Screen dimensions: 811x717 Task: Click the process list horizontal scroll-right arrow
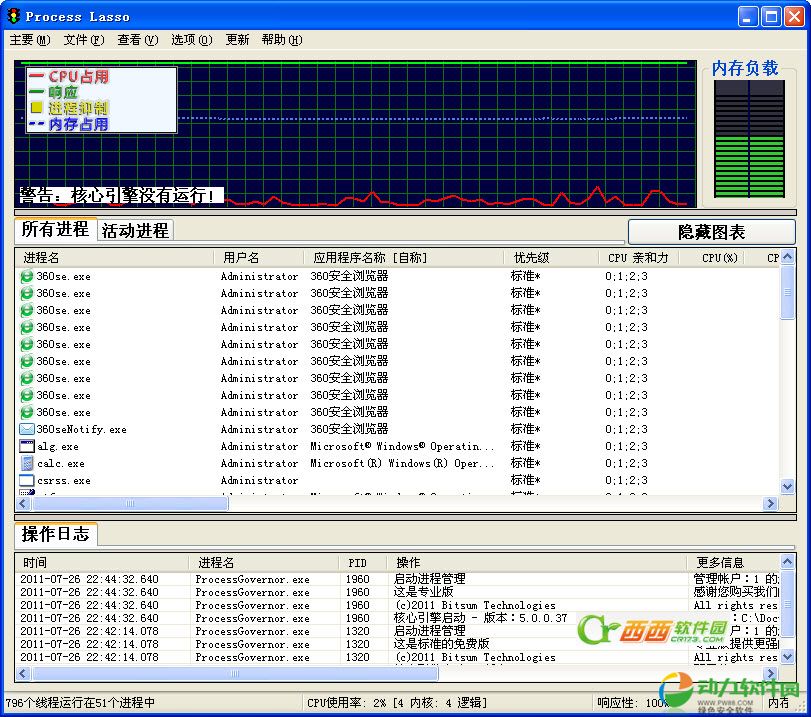pyautogui.click(x=771, y=504)
